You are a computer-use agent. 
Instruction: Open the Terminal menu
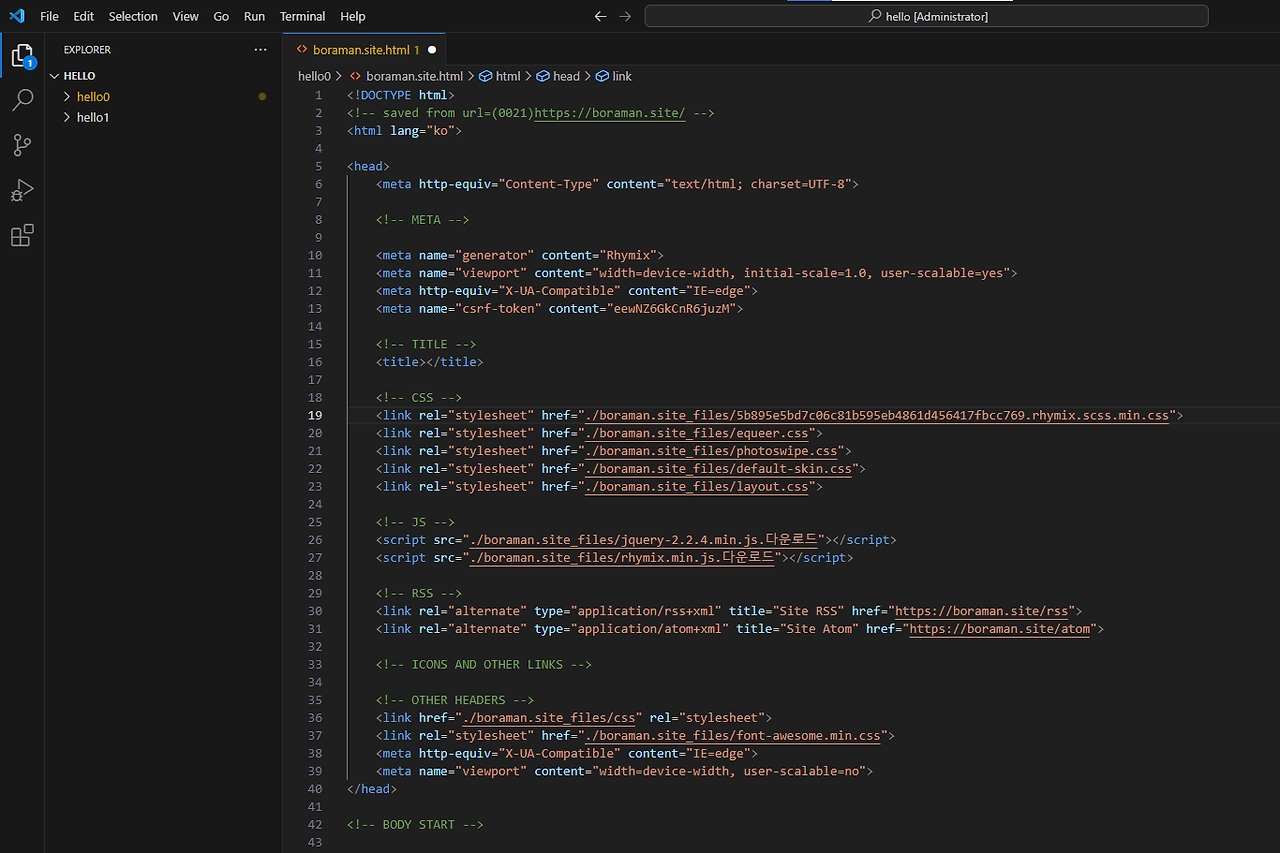click(302, 16)
